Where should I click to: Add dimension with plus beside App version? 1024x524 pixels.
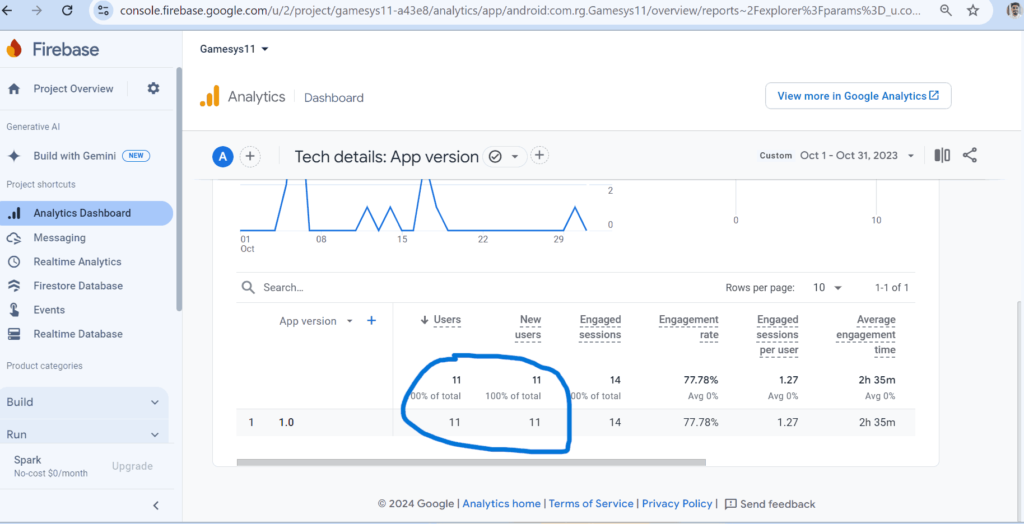pos(371,321)
